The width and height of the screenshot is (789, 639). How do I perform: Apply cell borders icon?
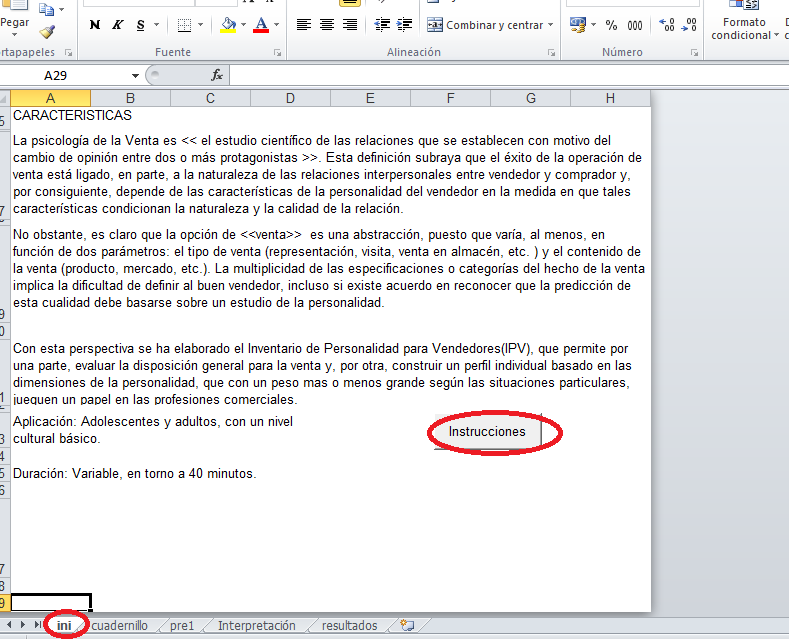tap(185, 25)
